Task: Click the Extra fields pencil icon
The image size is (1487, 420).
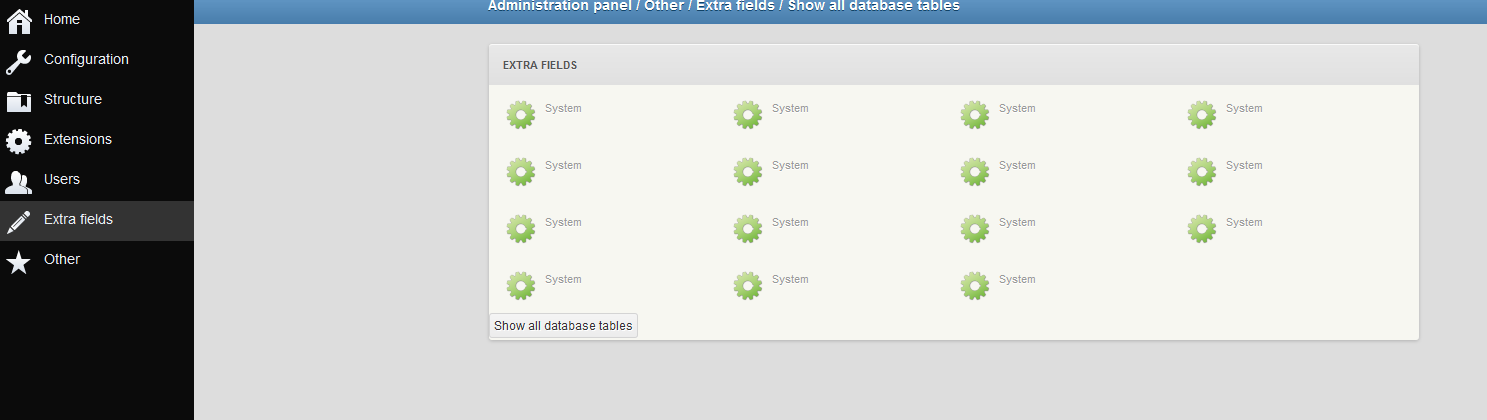Action: coord(19,222)
